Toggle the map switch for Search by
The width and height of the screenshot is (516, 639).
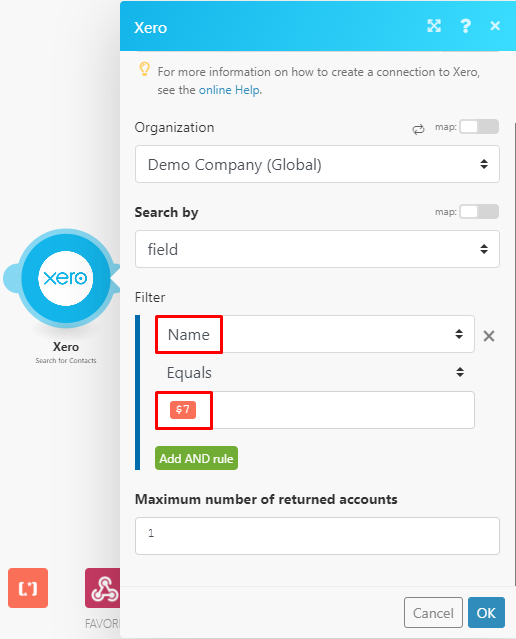[x=479, y=212]
